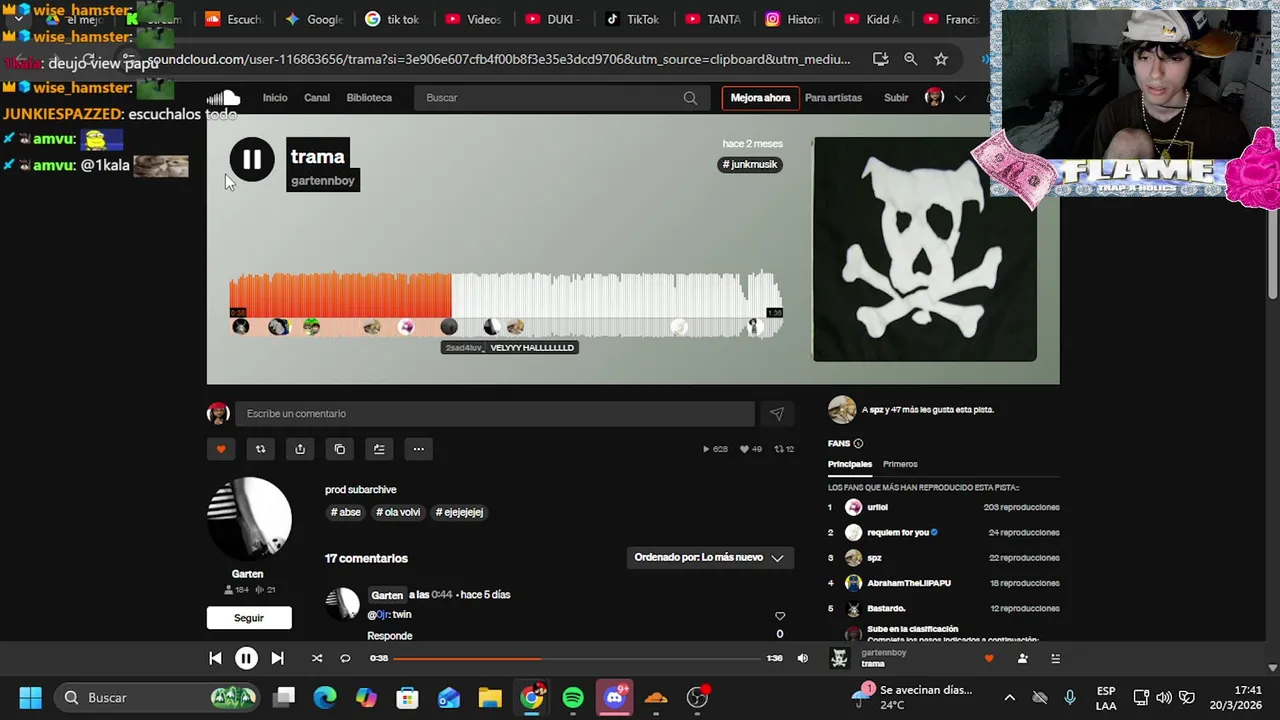Open fan AbrahamTheLilPAPU profile

click(909, 583)
